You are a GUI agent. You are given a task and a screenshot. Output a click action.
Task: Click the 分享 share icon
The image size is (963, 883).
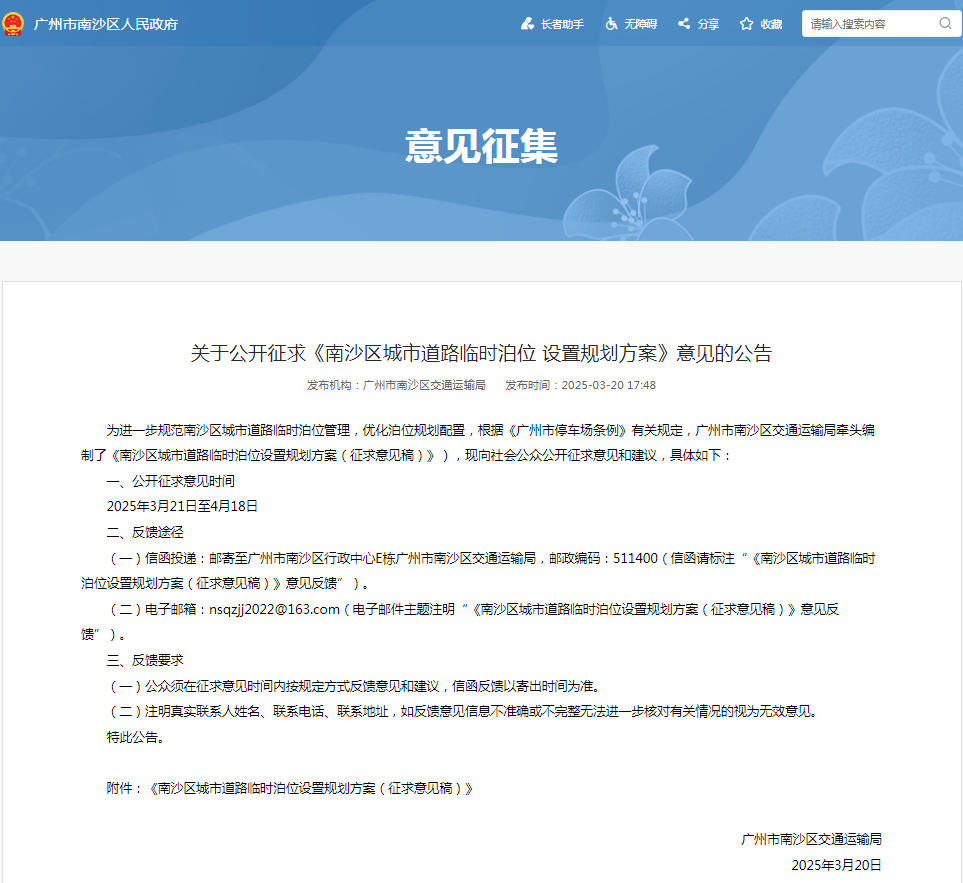[x=684, y=24]
